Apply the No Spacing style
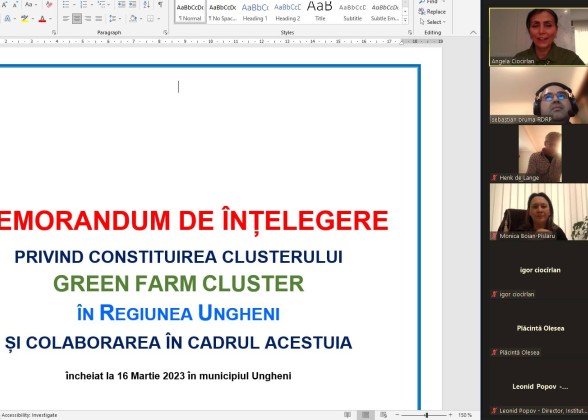This screenshot has height=420, width=588. click(222, 12)
